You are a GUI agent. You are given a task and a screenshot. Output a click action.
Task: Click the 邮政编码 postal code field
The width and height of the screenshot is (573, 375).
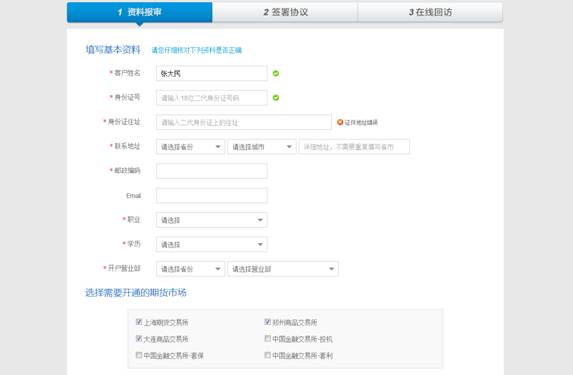(212, 171)
